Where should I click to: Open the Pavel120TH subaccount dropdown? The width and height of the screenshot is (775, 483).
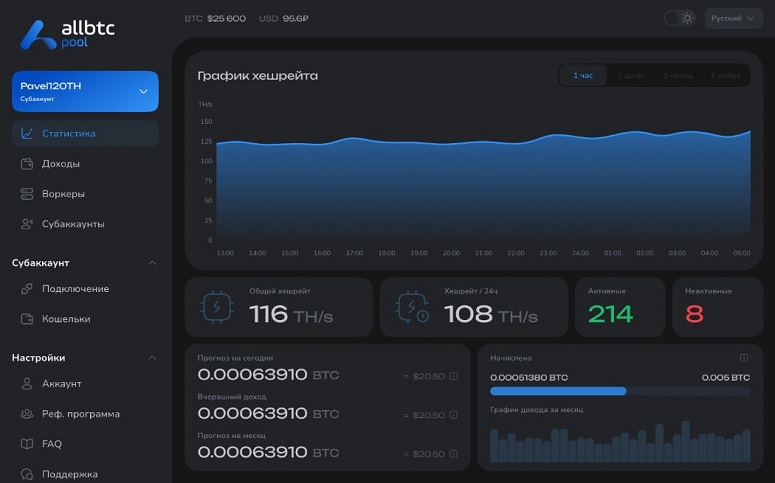click(85, 91)
